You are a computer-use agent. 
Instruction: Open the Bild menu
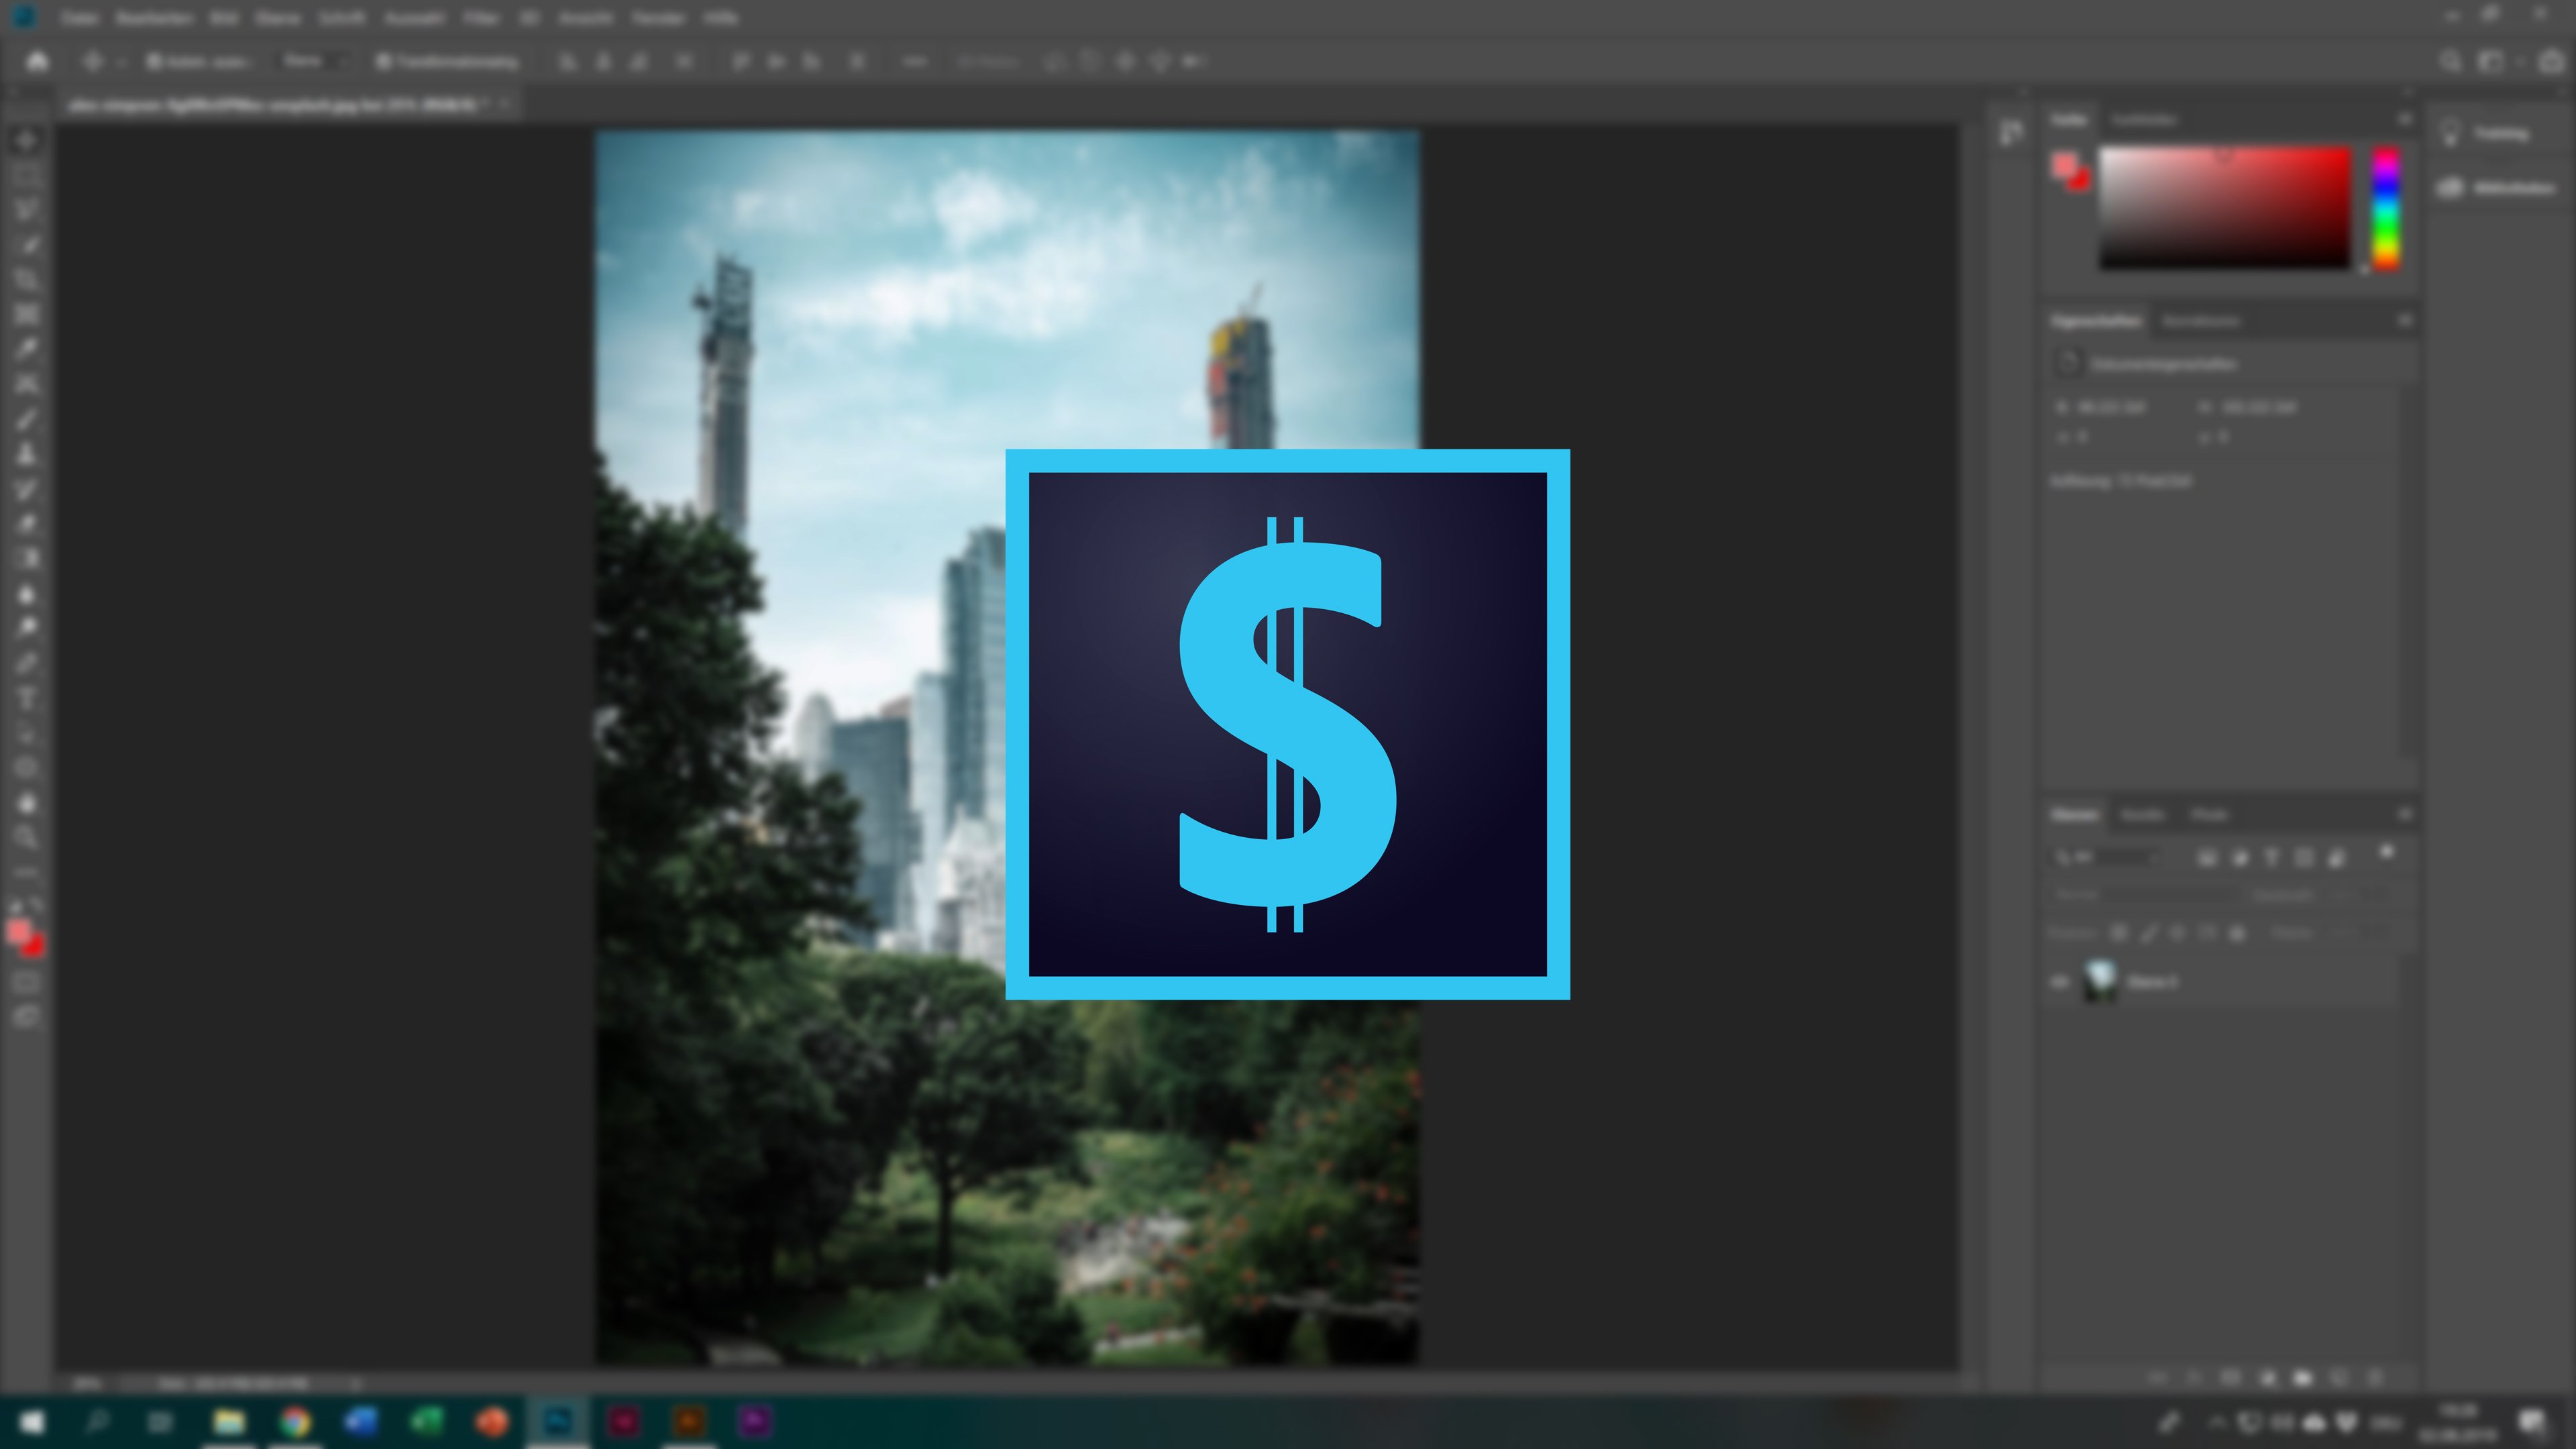click(224, 18)
